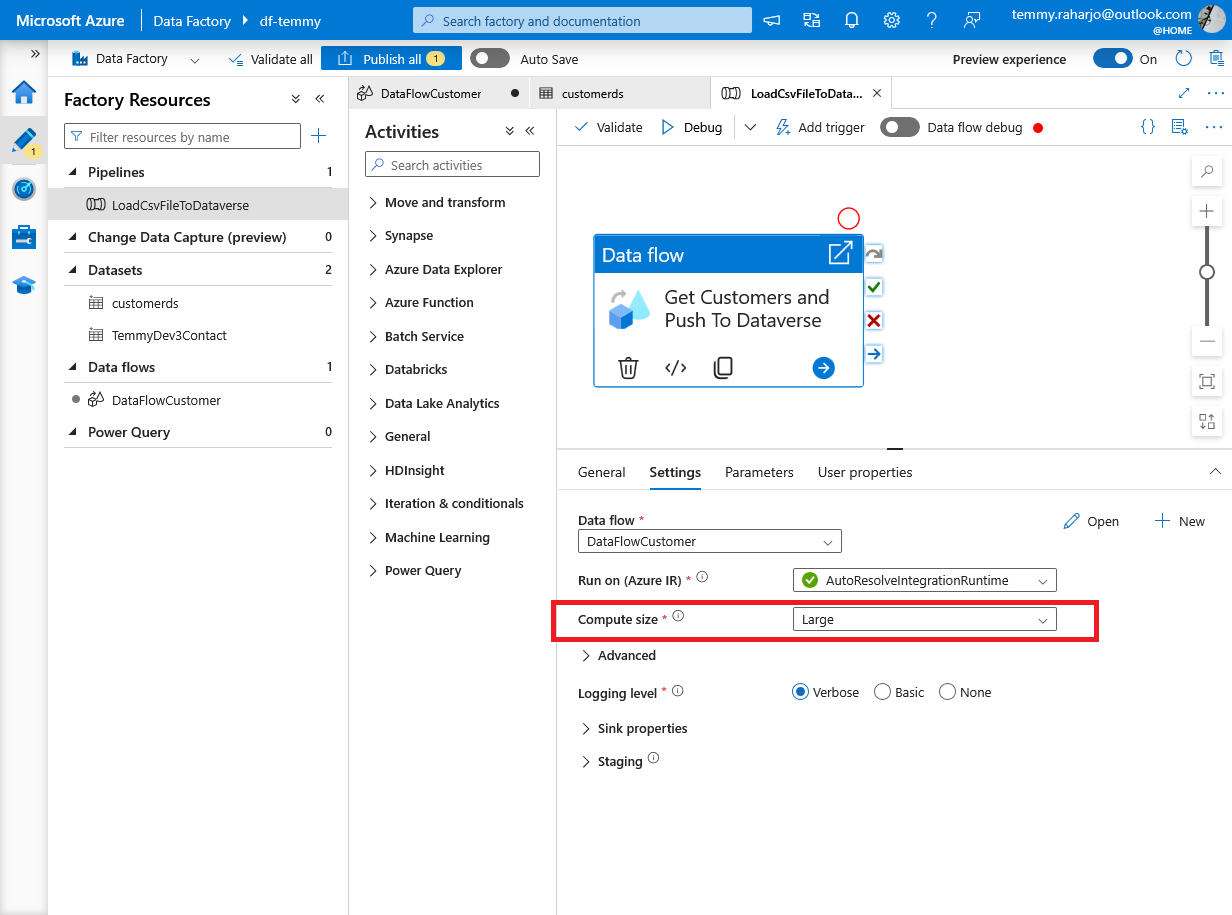The height and width of the screenshot is (915, 1232).
Task: Click the megaphone updates icon in header
Action: tap(772, 20)
